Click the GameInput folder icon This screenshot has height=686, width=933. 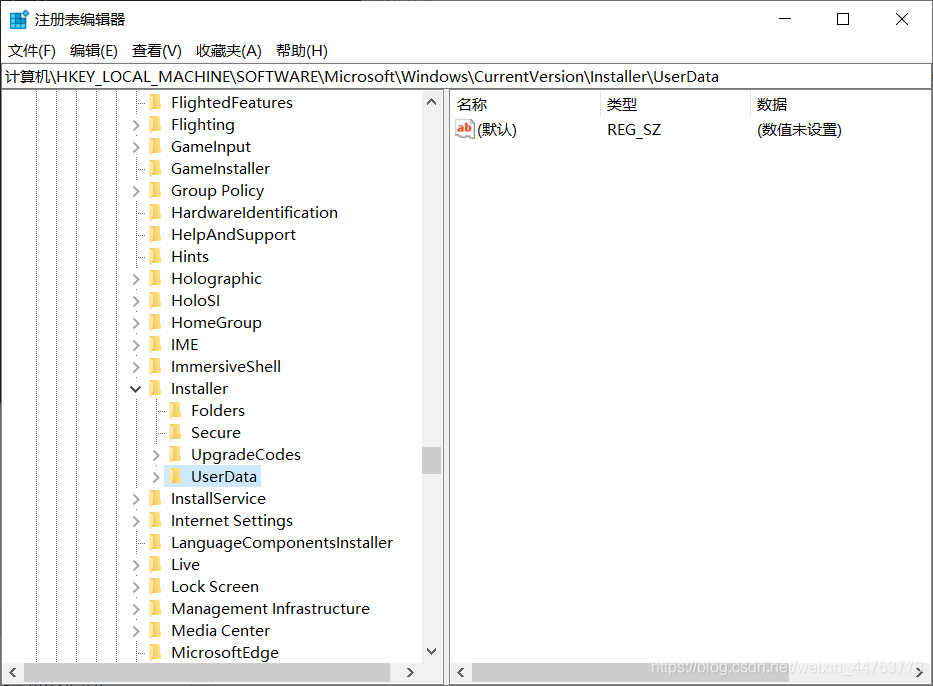pyautogui.click(x=155, y=146)
